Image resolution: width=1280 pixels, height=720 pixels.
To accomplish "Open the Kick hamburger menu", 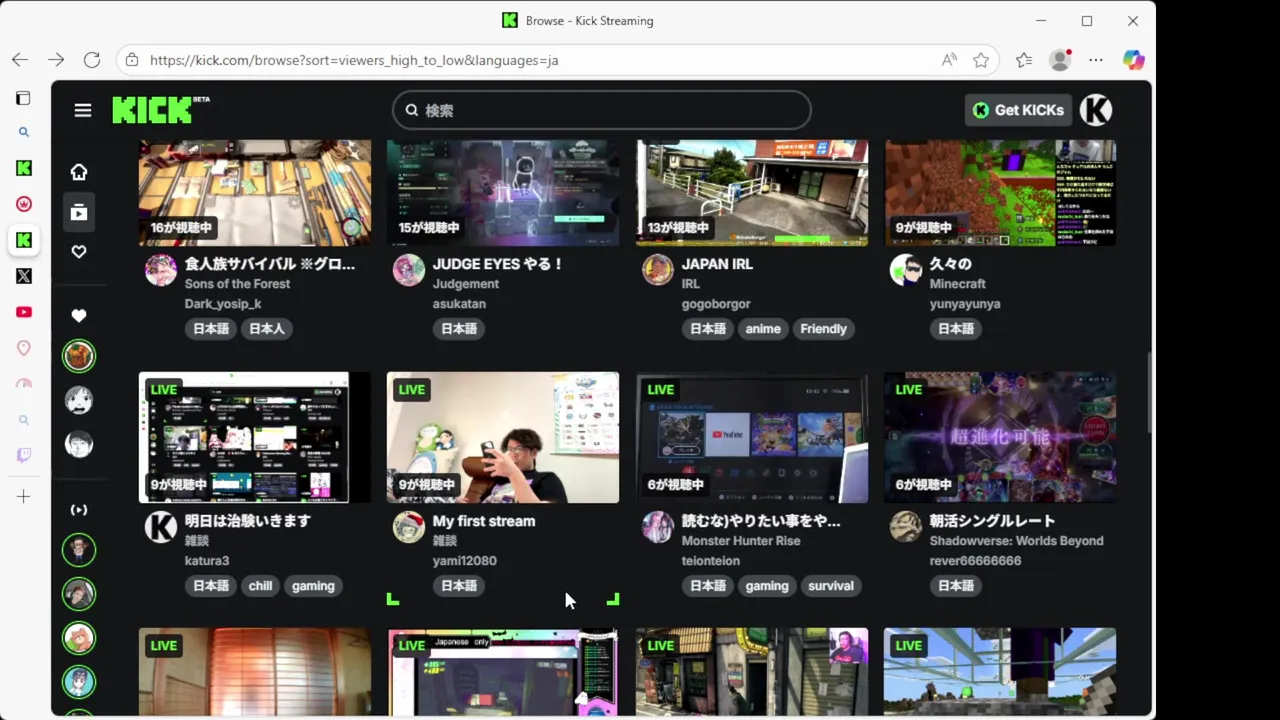I will tap(83, 110).
